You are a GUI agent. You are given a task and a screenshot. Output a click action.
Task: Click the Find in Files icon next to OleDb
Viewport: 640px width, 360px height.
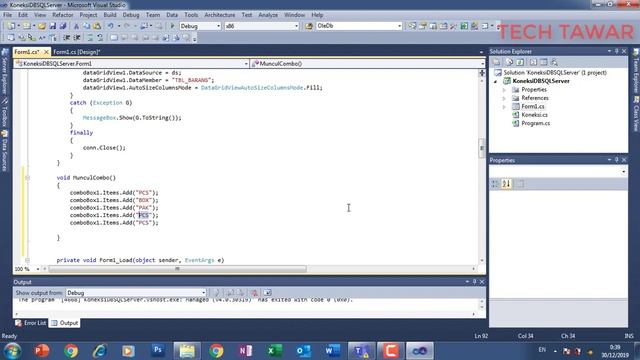[309, 26]
